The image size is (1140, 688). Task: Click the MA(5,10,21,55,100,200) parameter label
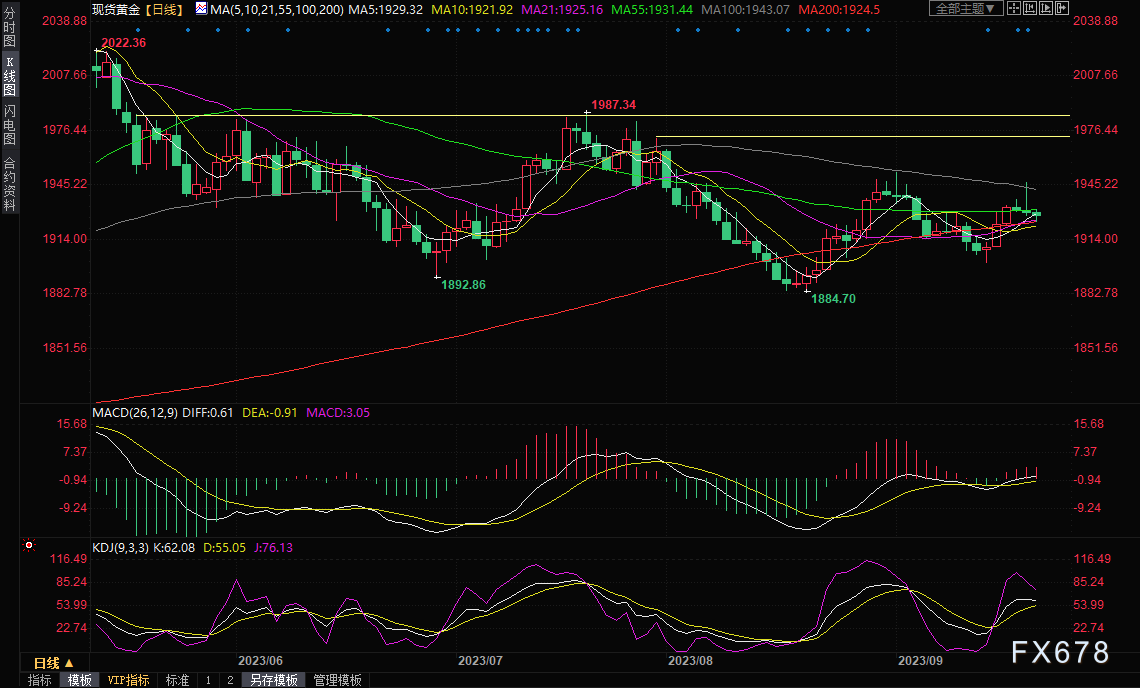click(278, 9)
